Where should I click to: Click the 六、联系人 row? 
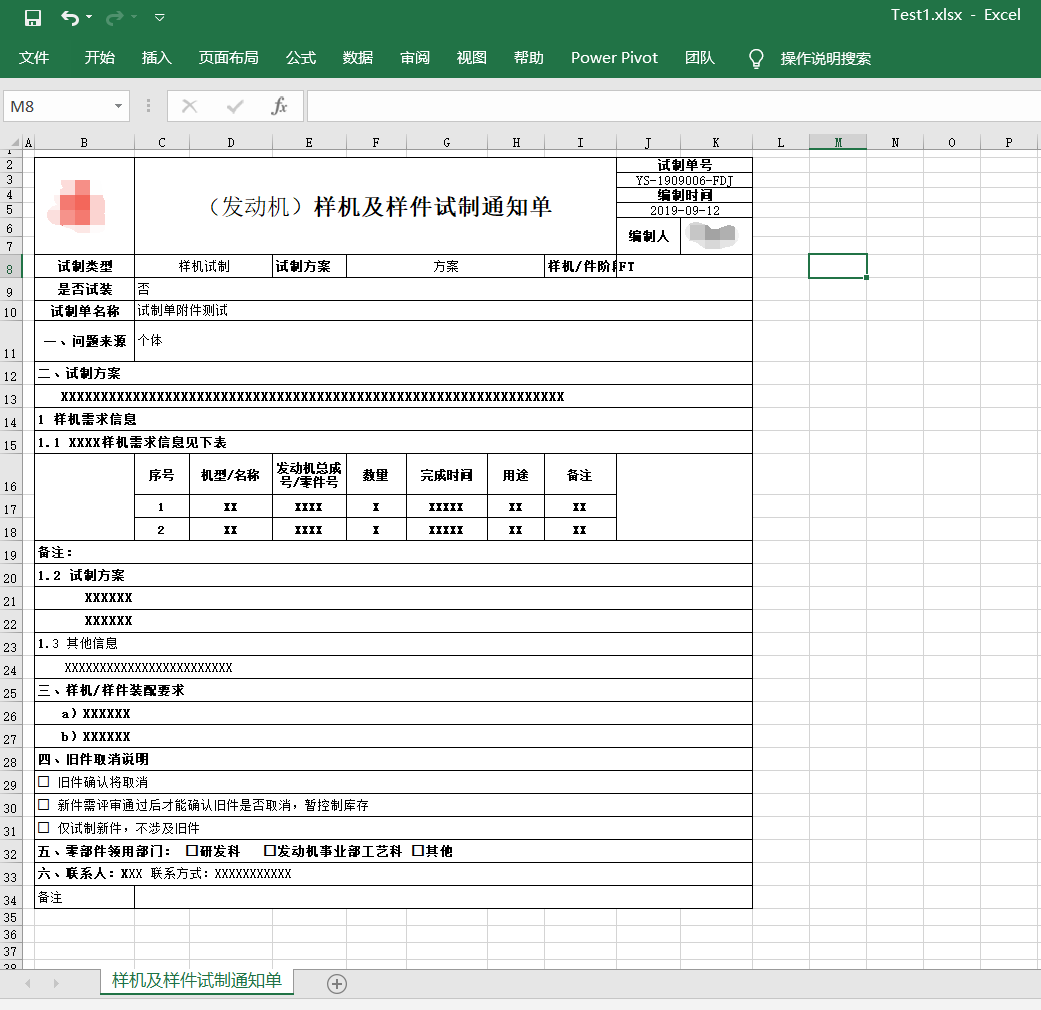[393, 874]
